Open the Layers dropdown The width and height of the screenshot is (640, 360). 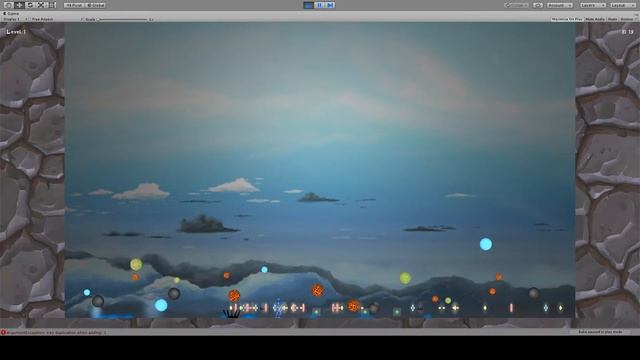pos(593,5)
